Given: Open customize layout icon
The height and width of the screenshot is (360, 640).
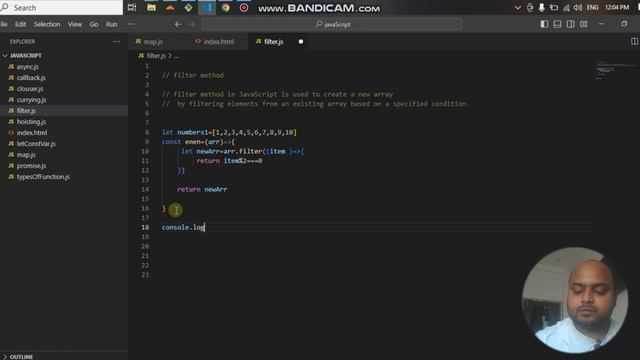Looking at the screenshot, I should click(584, 24).
